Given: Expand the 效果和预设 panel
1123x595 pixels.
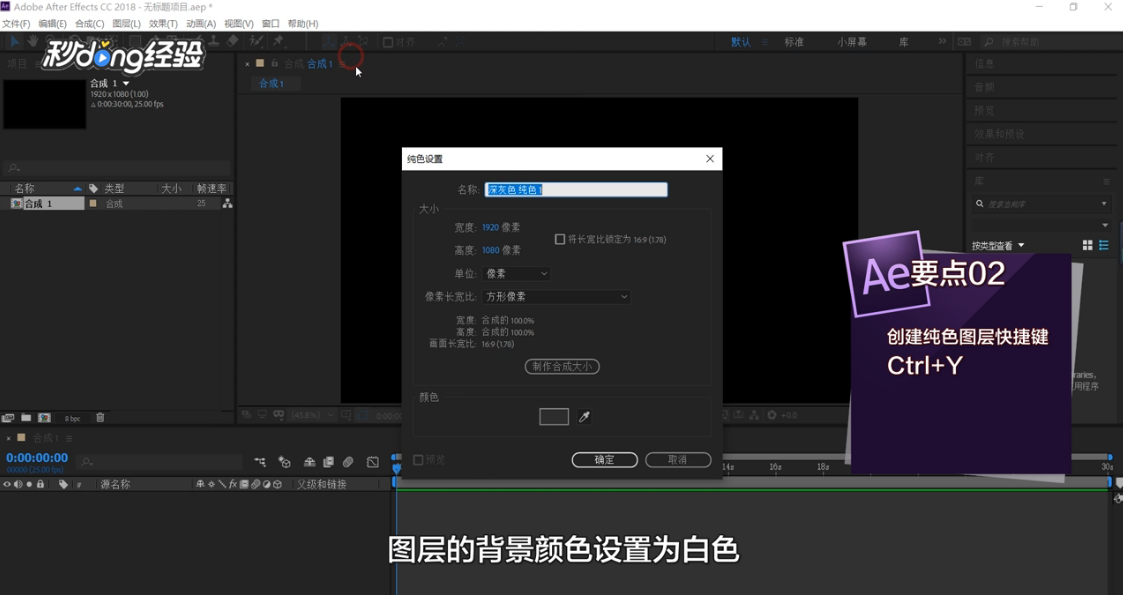Looking at the screenshot, I should pyautogui.click(x=999, y=134).
